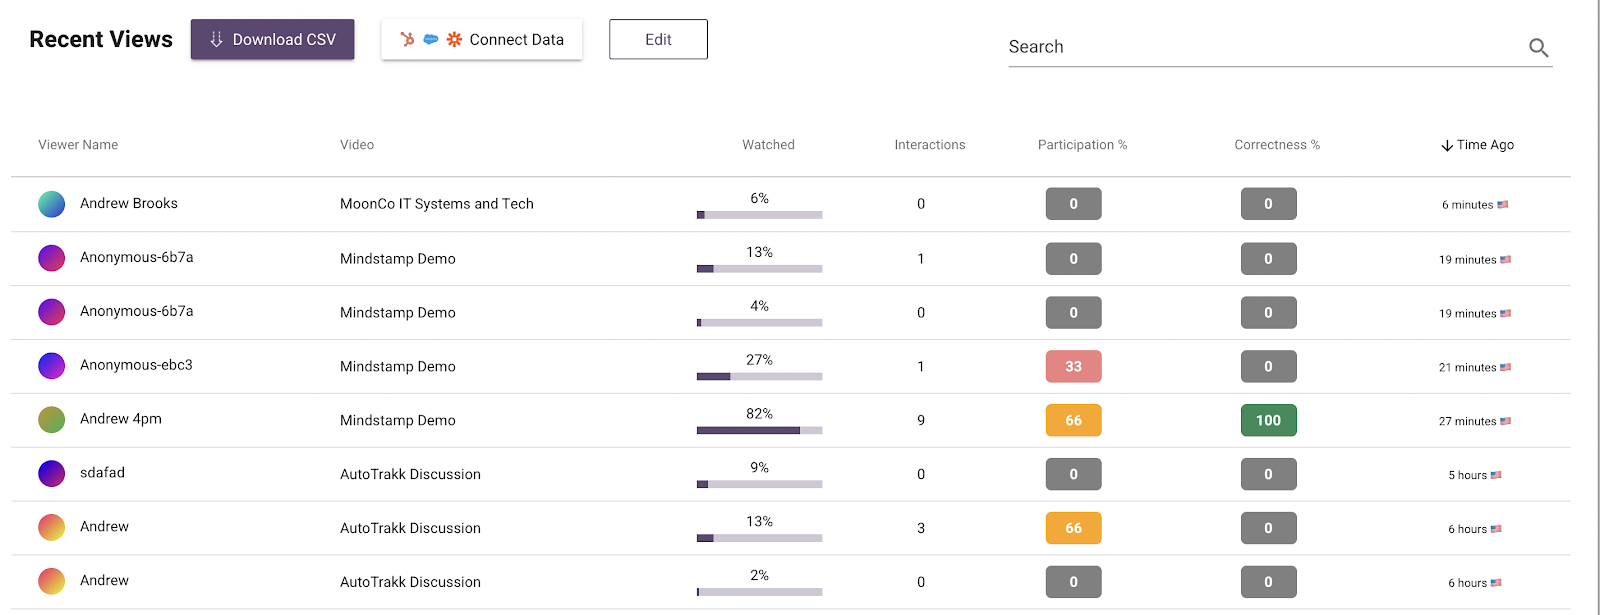Open the Connect Data integrations button
Image resolution: width=1600 pixels, height=615 pixels.
481,40
